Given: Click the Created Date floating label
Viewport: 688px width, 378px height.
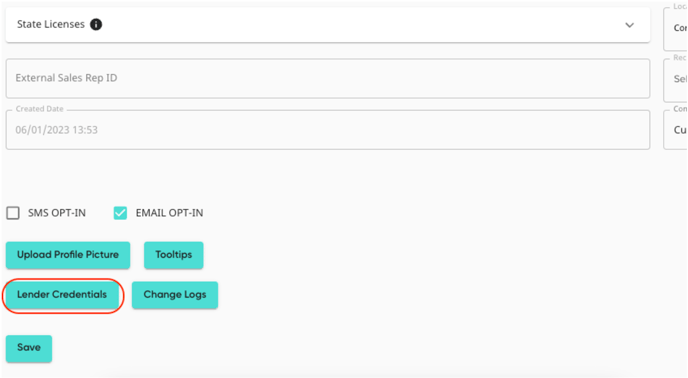Looking at the screenshot, I should tap(39, 109).
